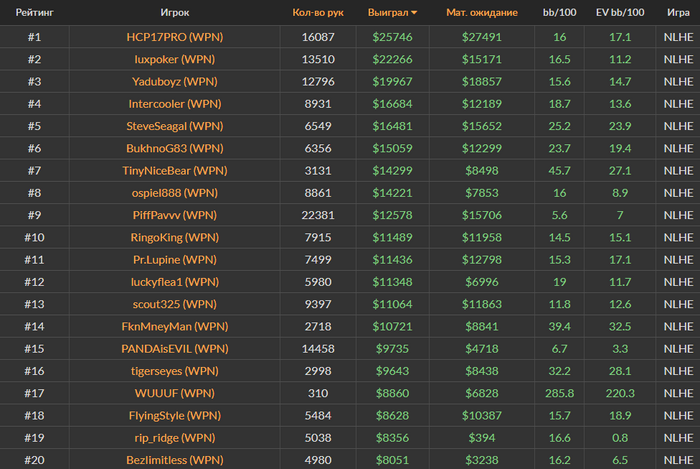The image size is (700, 469).
Task: Open FknMneyMan (WPN) player link
Action: (x=175, y=327)
